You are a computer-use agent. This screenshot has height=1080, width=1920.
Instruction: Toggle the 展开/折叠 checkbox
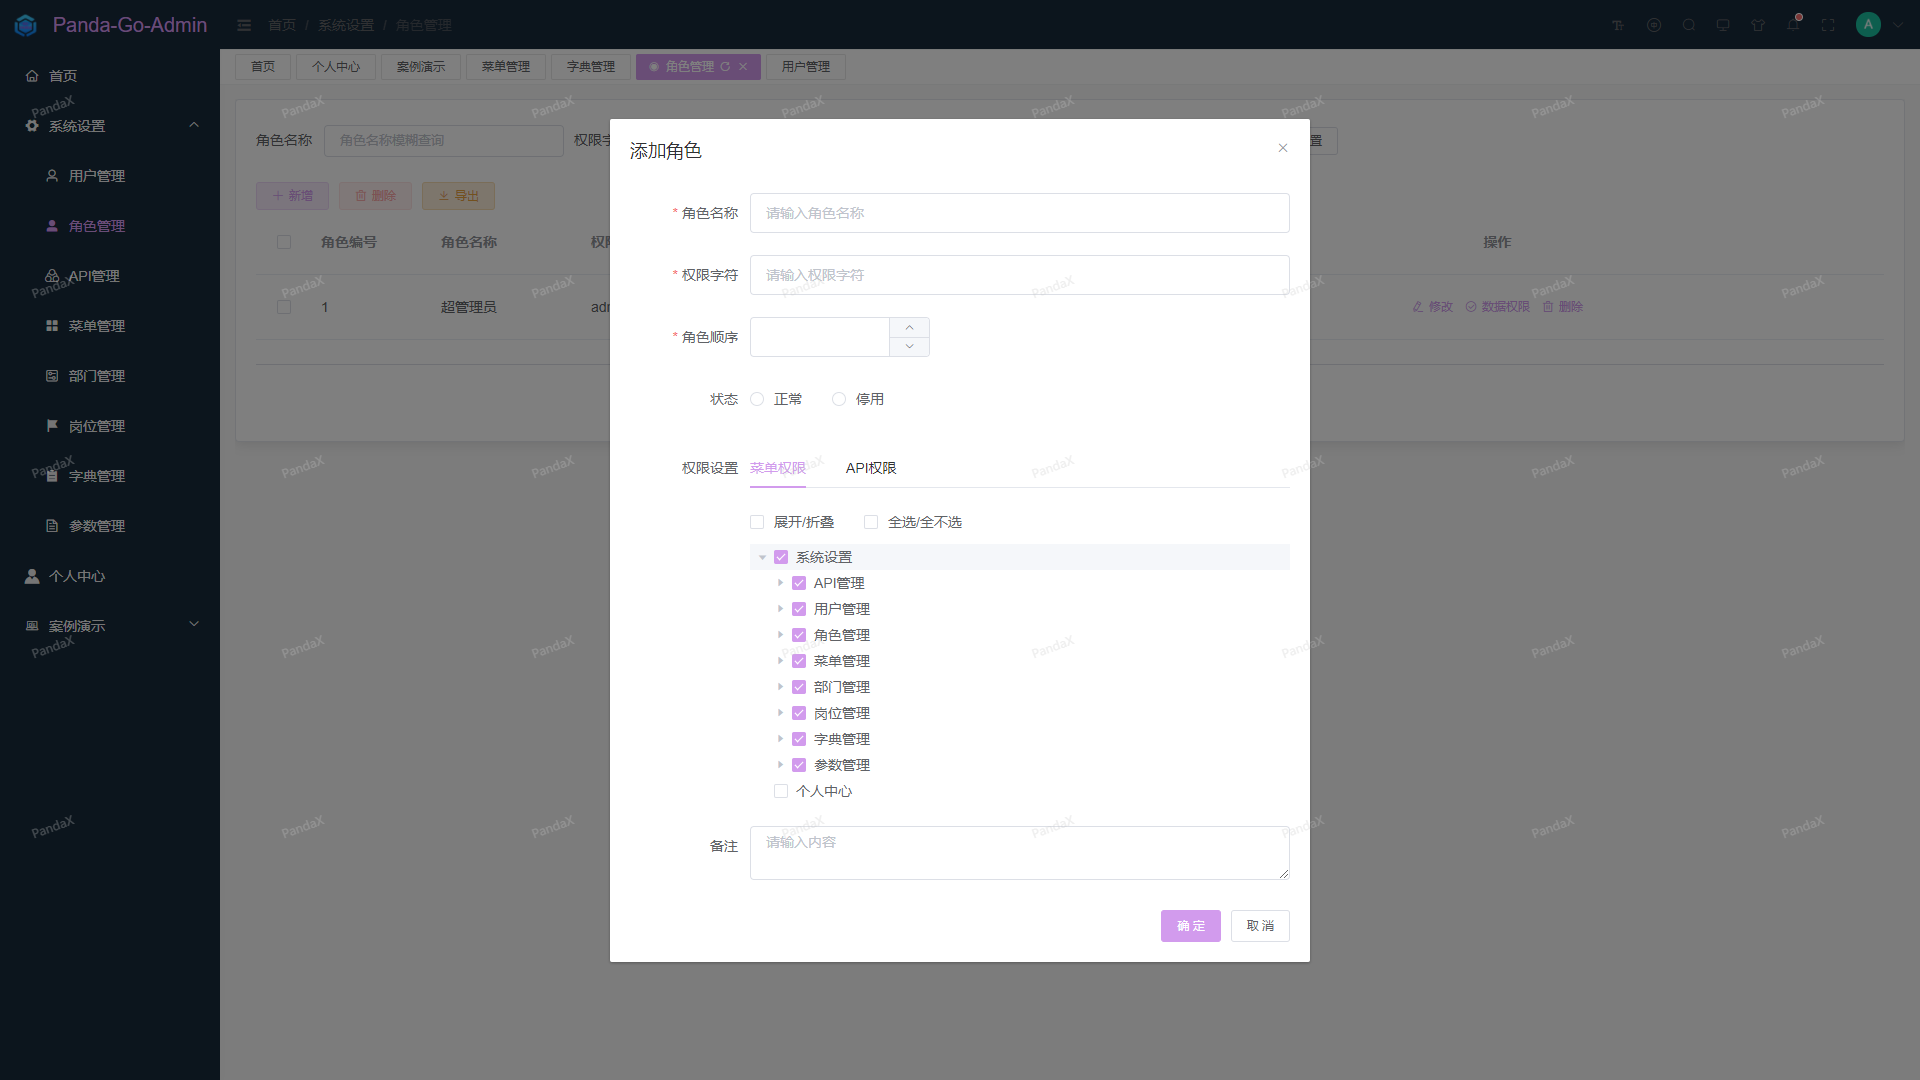tap(757, 522)
